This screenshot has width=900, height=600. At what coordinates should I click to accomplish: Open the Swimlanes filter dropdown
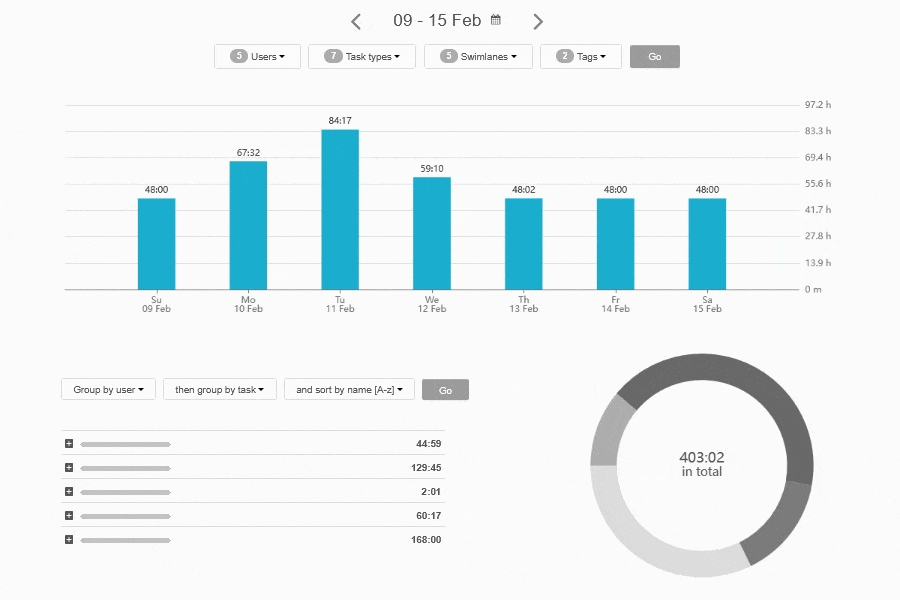click(478, 56)
